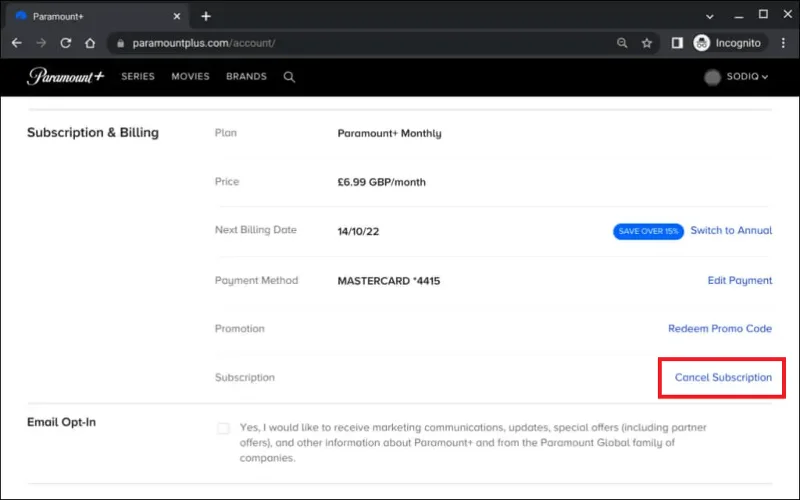Click the '14/10/22' billing date
Screen dimensions: 800x500
(x=358, y=232)
